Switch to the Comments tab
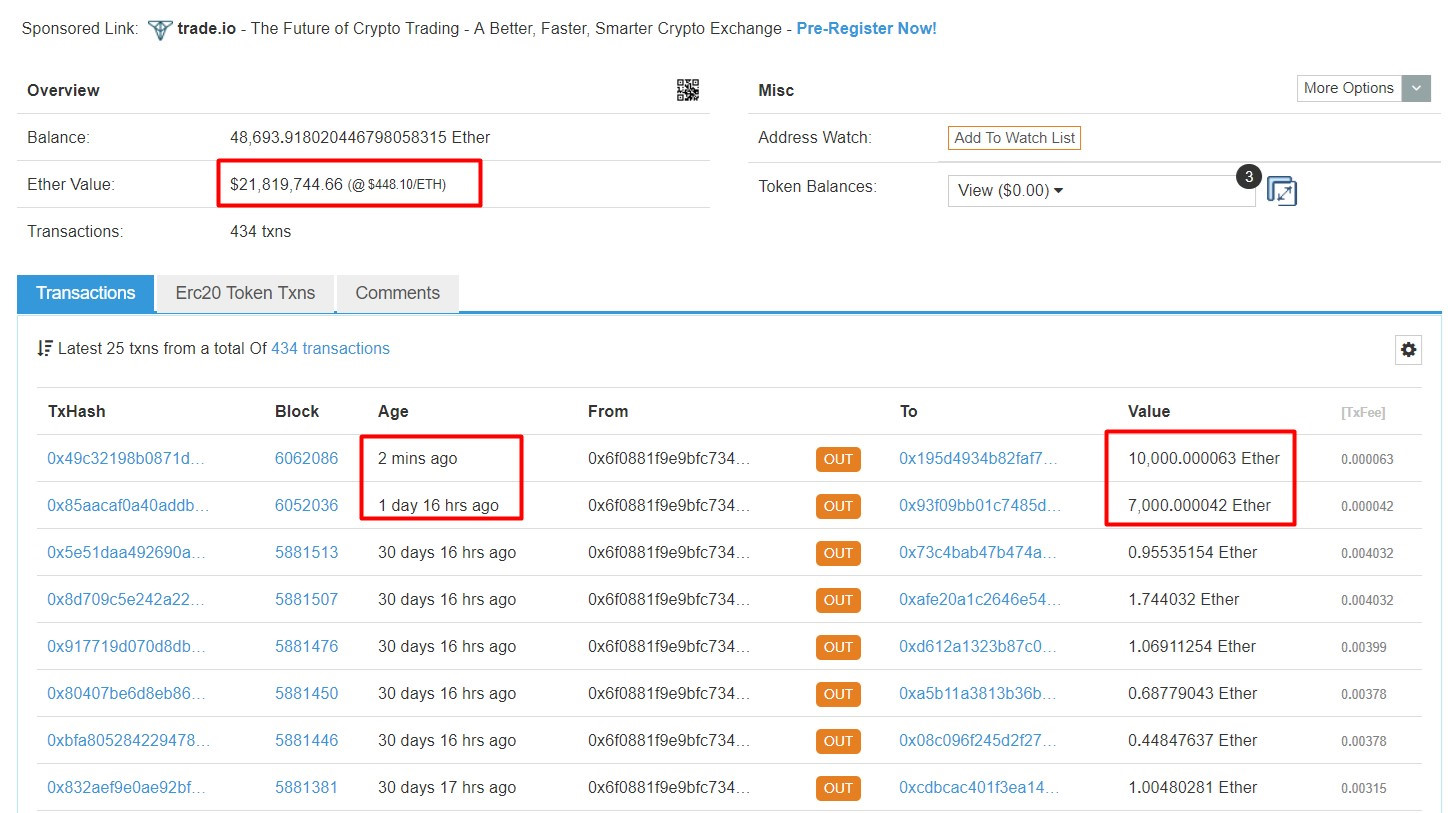This screenshot has width=1448, height=813. click(397, 293)
